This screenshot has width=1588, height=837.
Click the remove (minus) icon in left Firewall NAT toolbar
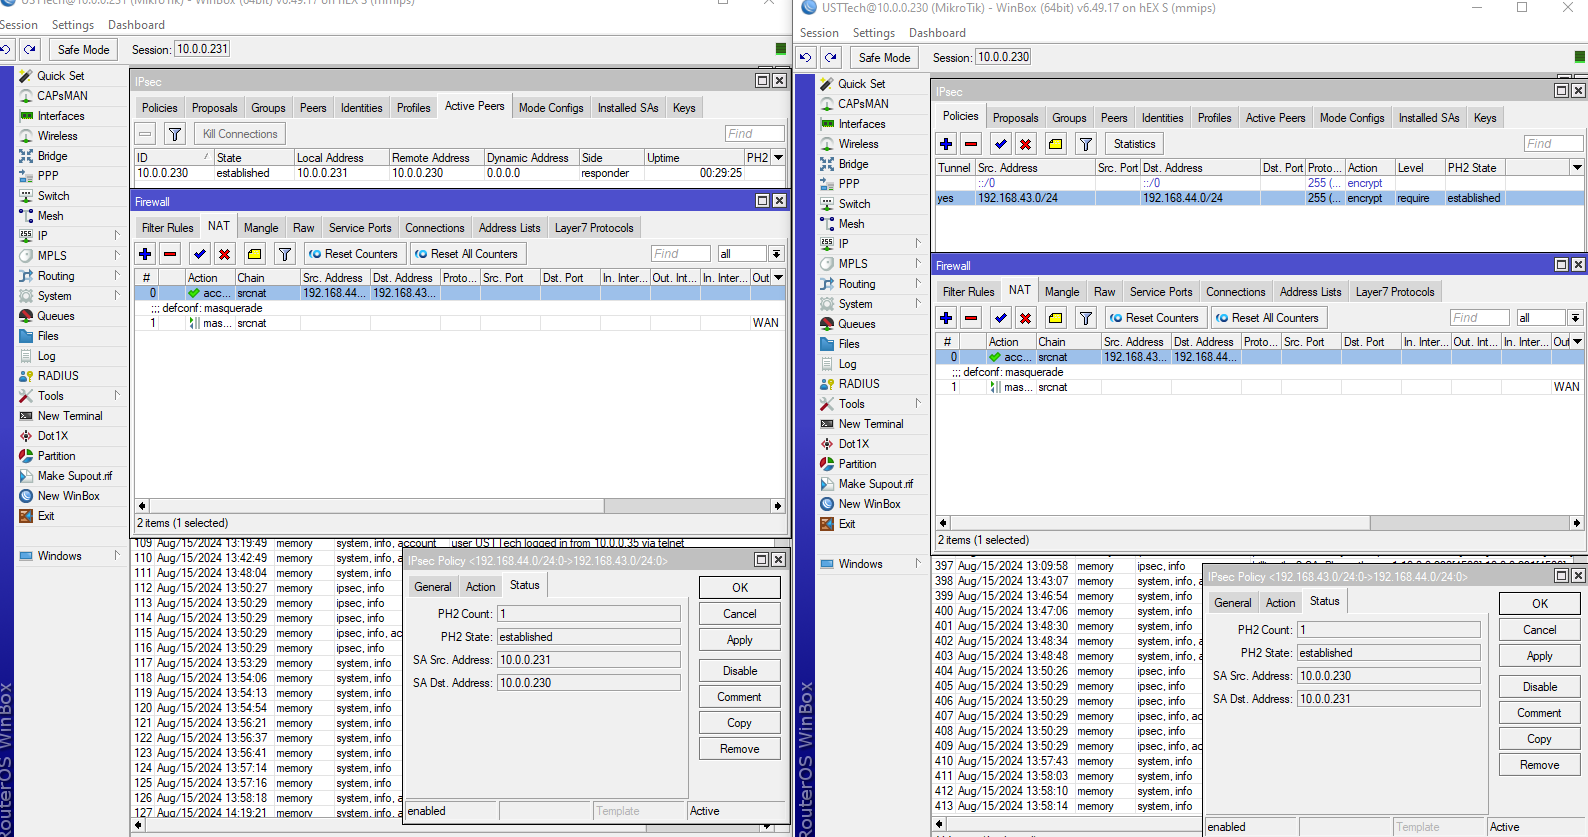click(170, 254)
